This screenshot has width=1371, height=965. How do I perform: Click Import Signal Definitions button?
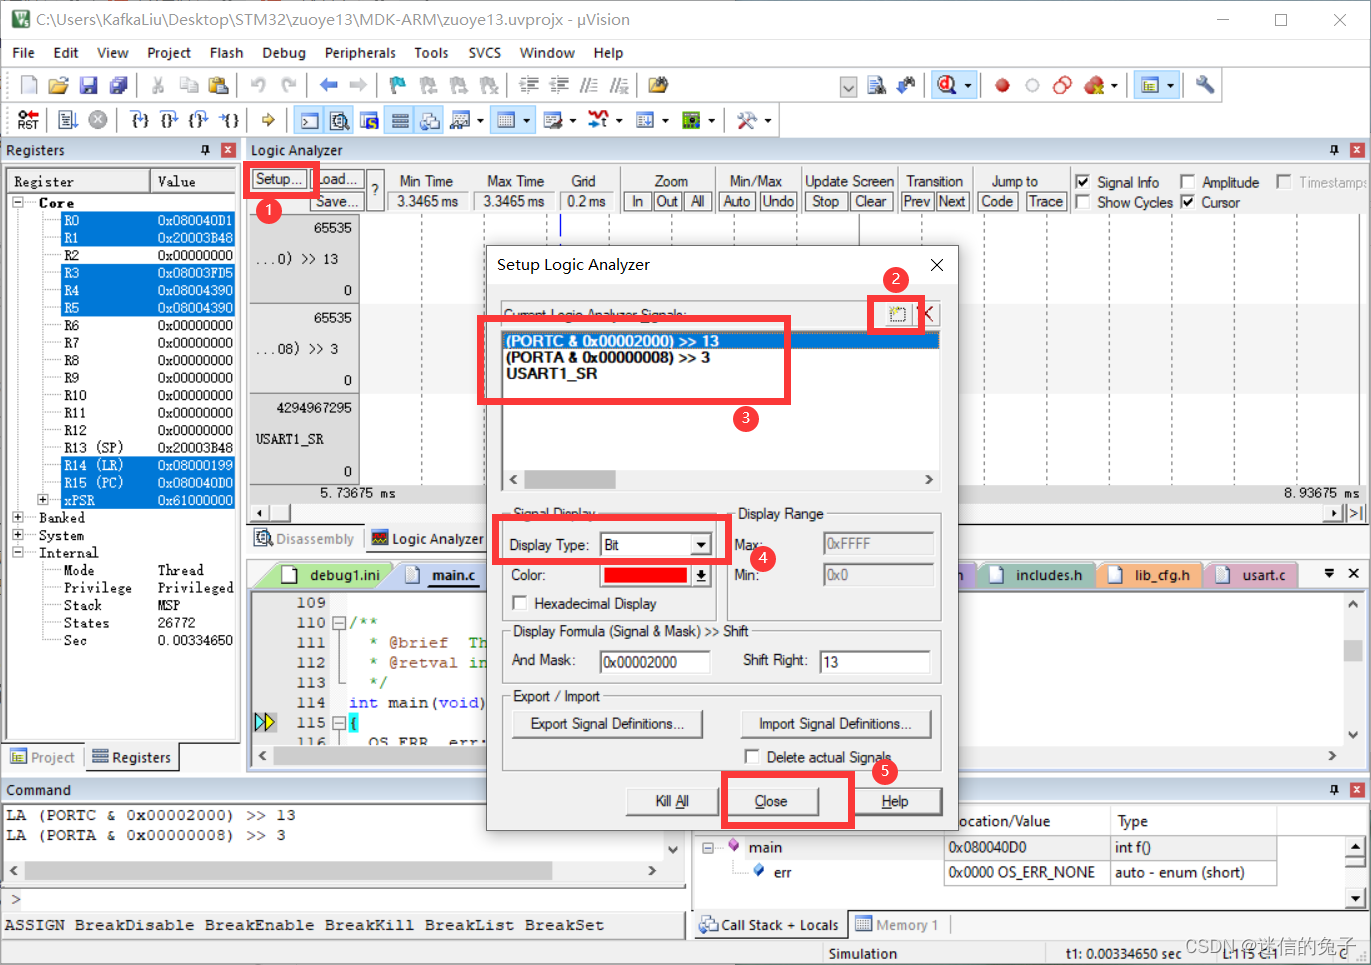tap(835, 724)
